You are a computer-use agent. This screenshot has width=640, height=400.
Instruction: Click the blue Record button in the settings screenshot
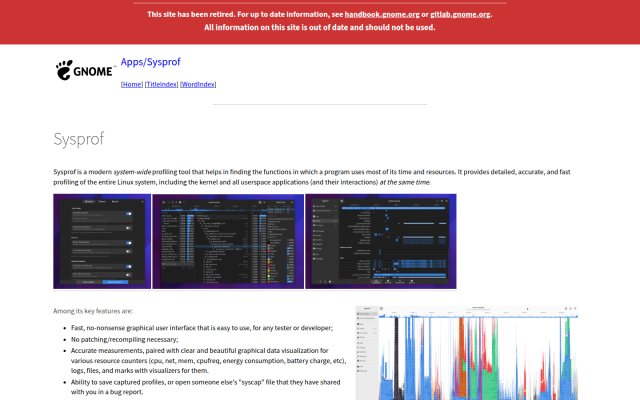click(x=115, y=282)
